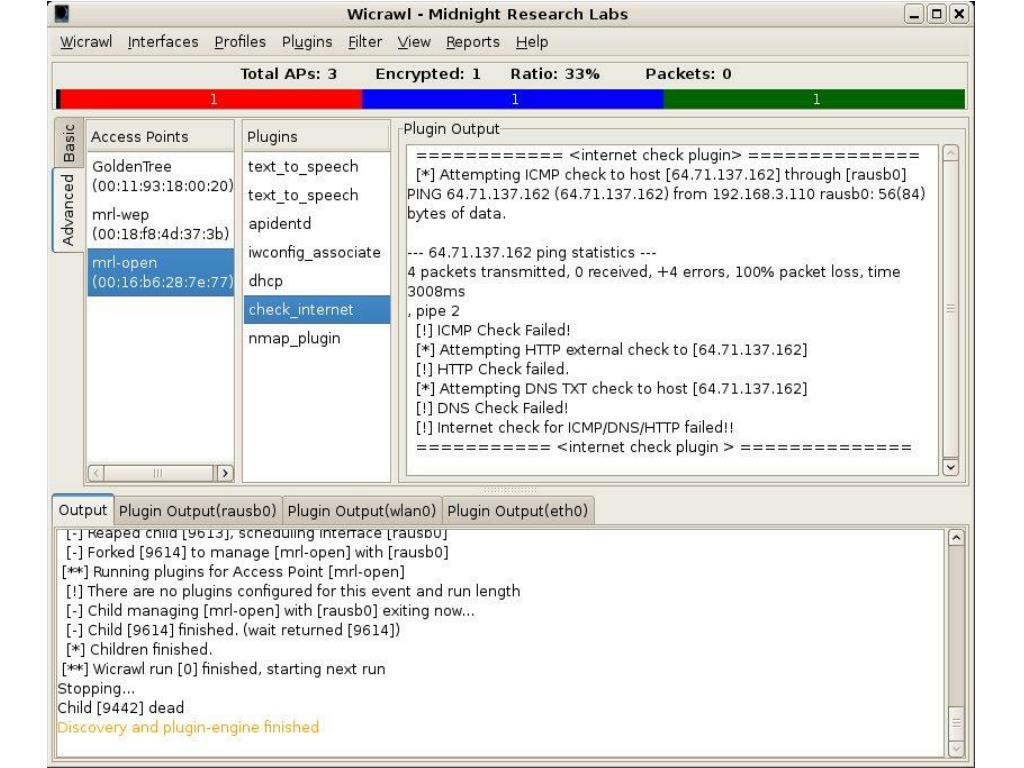Select the second text_to_speech plugin
Image resolution: width=1024 pixels, height=768 pixels.
(317, 195)
